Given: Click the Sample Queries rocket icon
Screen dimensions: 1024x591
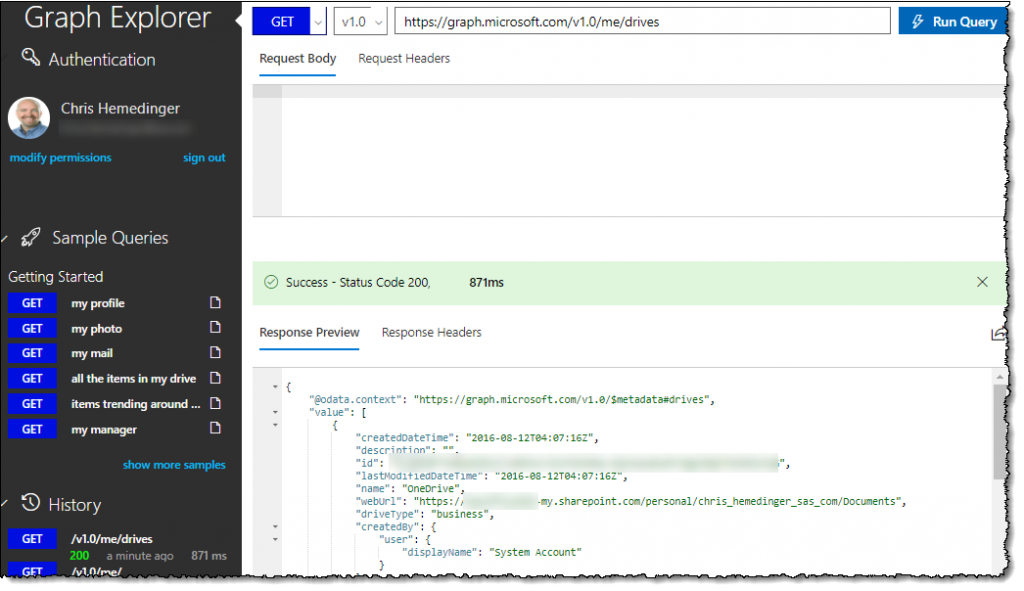Looking at the screenshot, I should click(30, 238).
